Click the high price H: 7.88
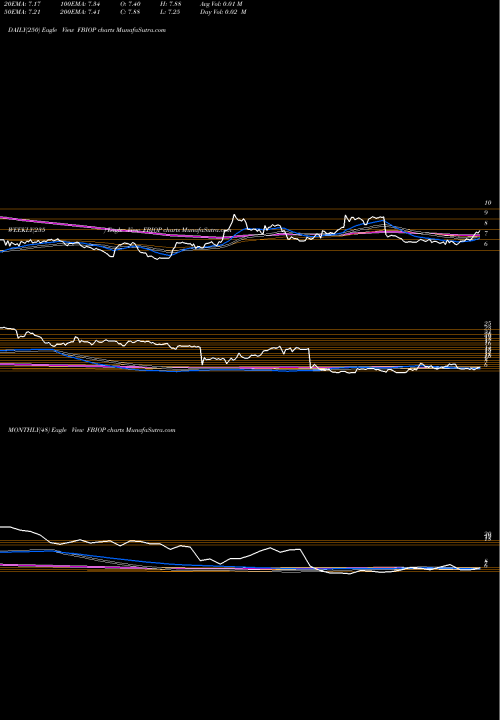This screenshot has height=720, width=500. (171, 4)
